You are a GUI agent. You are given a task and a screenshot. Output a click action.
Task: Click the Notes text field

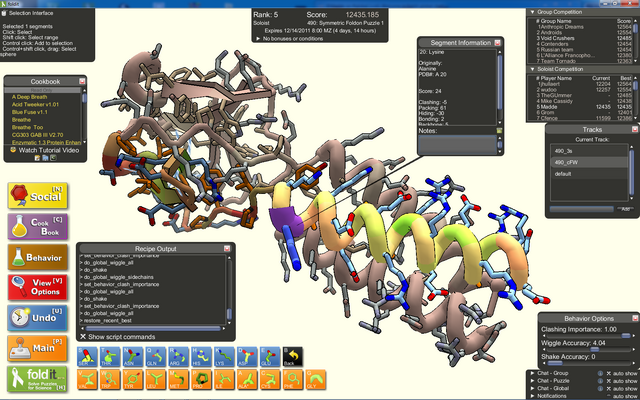pyautogui.click(x=457, y=145)
